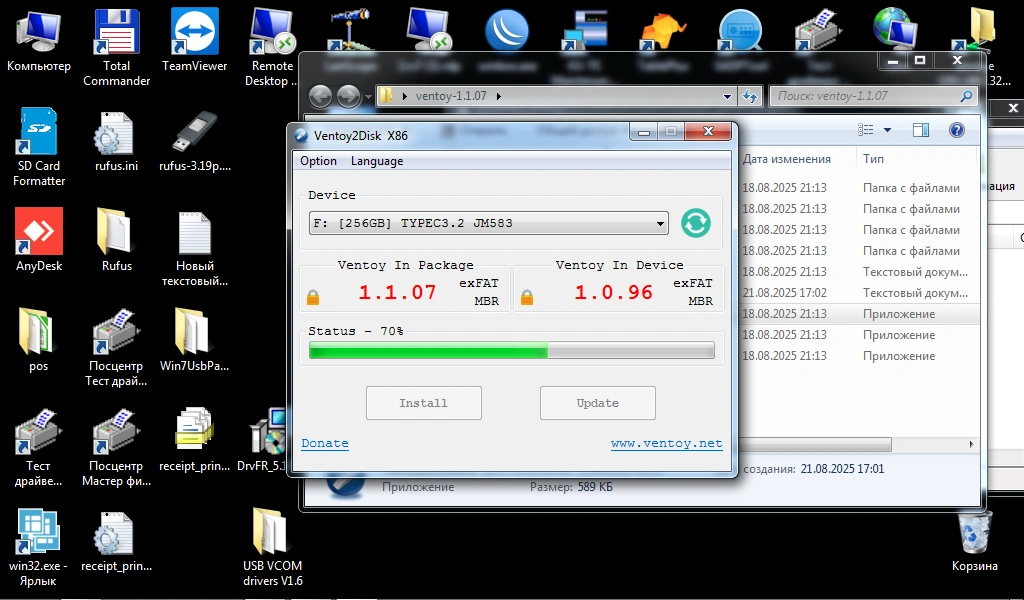The height and width of the screenshot is (600, 1024).
Task: Select the SD Card Formatter desktop shortcut
Action: coord(39,148)
